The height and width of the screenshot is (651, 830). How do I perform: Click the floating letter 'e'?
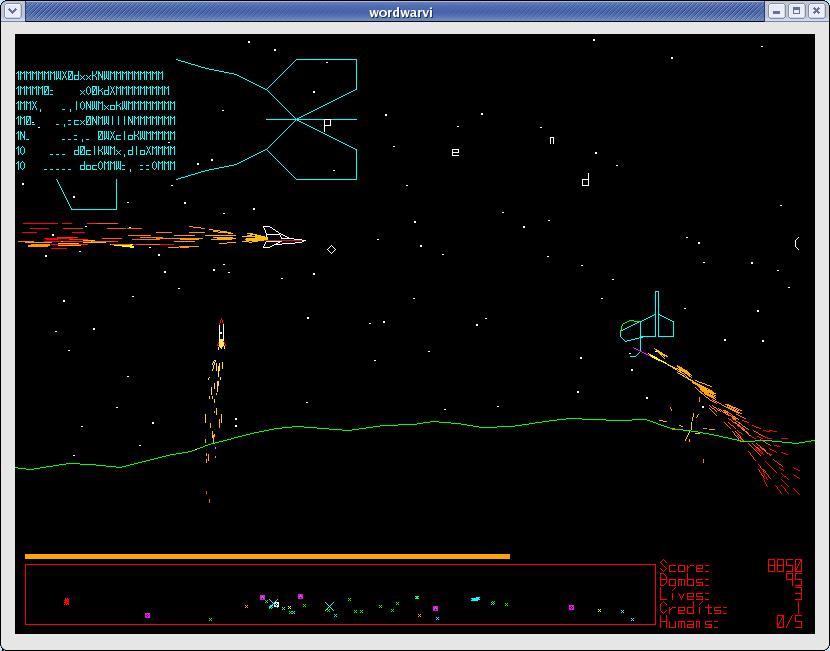[455, 152]
